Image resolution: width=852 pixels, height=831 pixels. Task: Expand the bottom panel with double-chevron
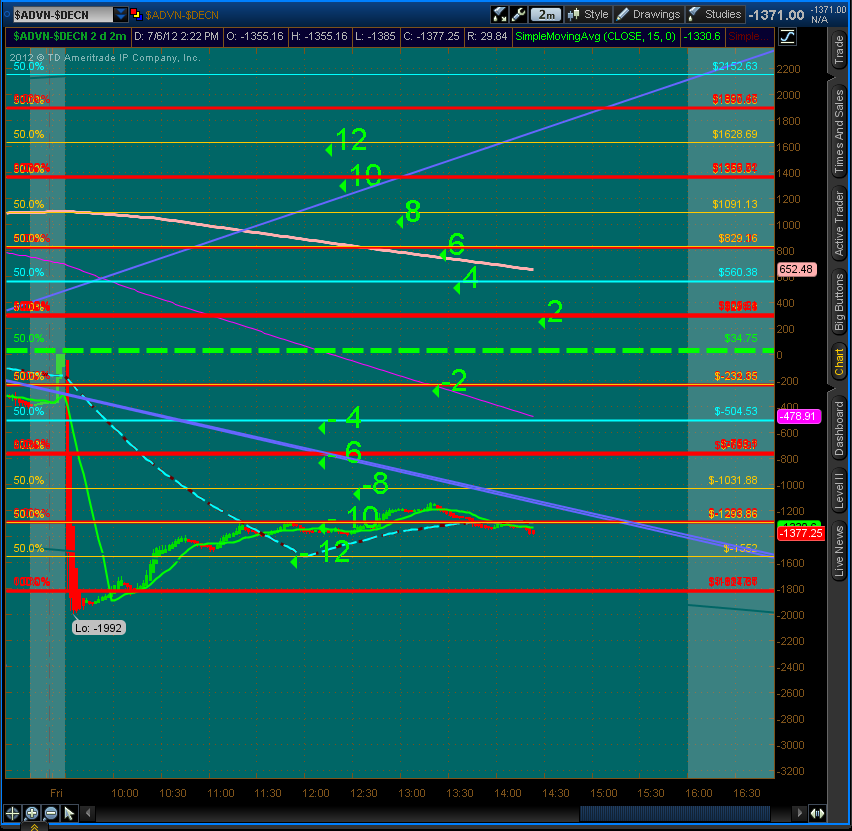click(x=34, y=827)
